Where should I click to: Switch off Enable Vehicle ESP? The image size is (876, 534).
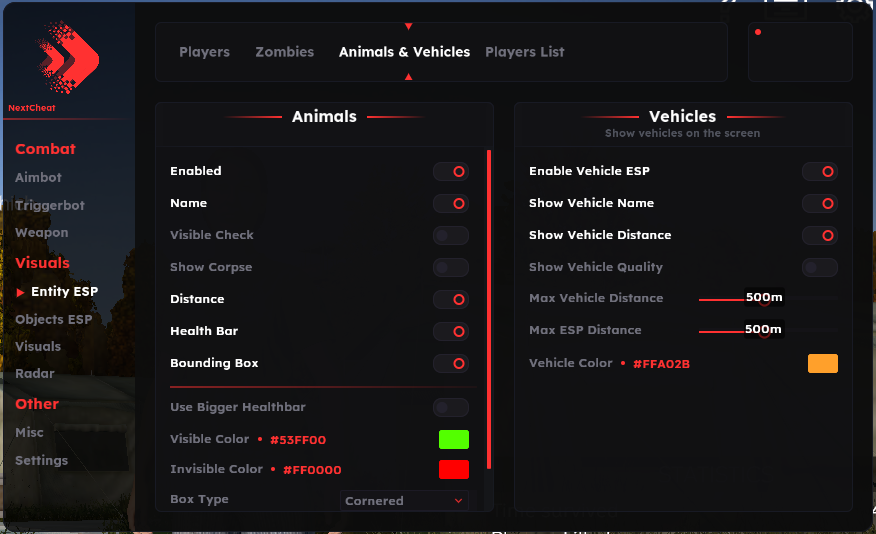[x=820, y=172]
